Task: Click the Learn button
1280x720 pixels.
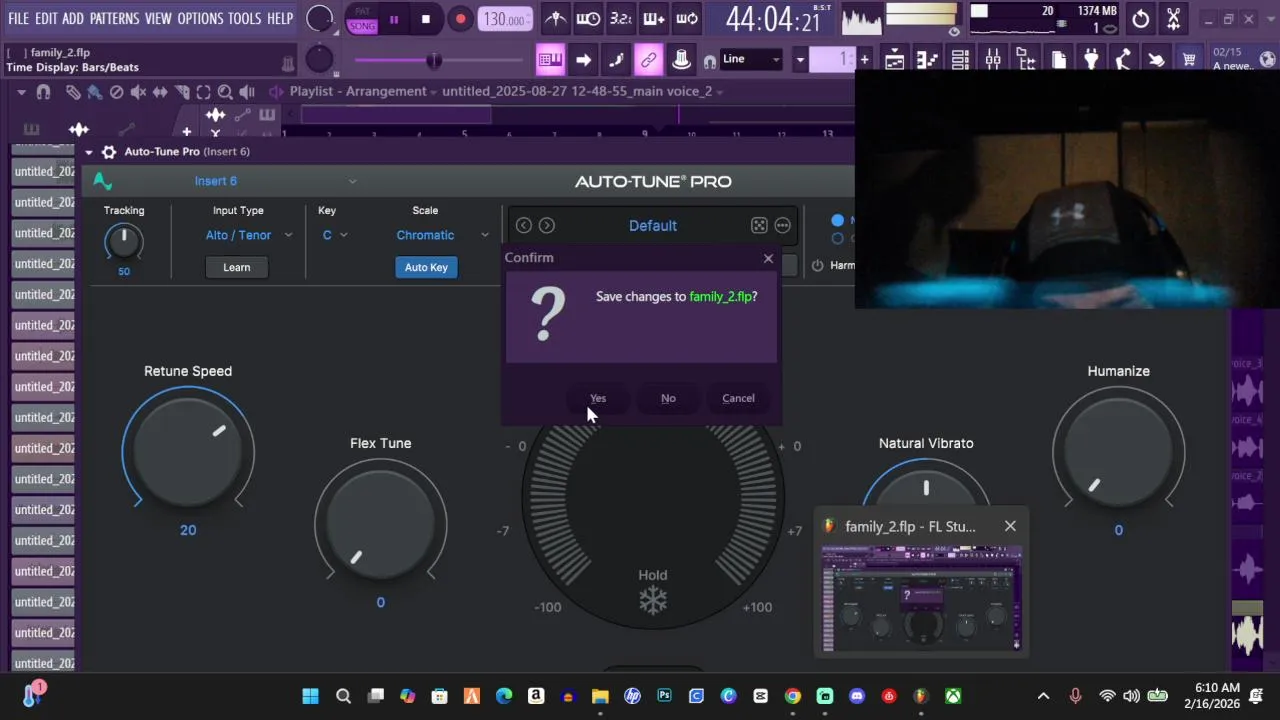Action: click(x=237, y=267)
